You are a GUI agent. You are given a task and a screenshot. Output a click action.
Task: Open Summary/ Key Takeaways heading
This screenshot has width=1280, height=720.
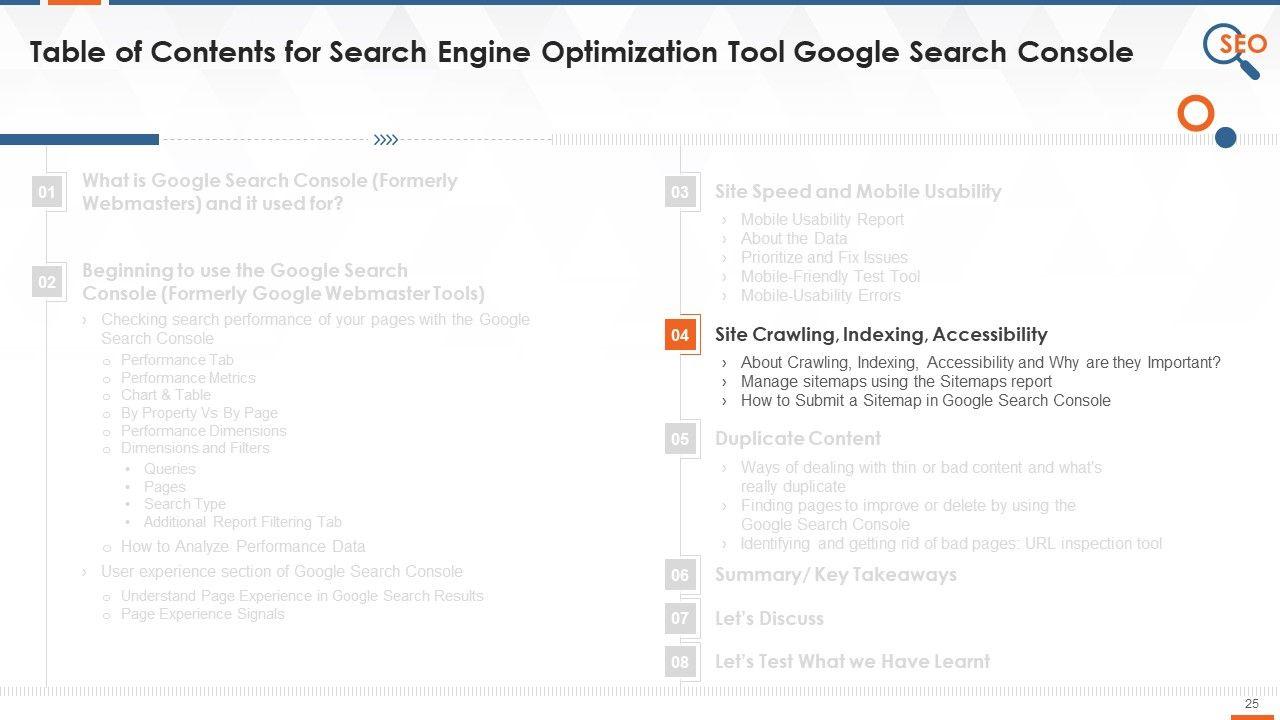[835, 575]
